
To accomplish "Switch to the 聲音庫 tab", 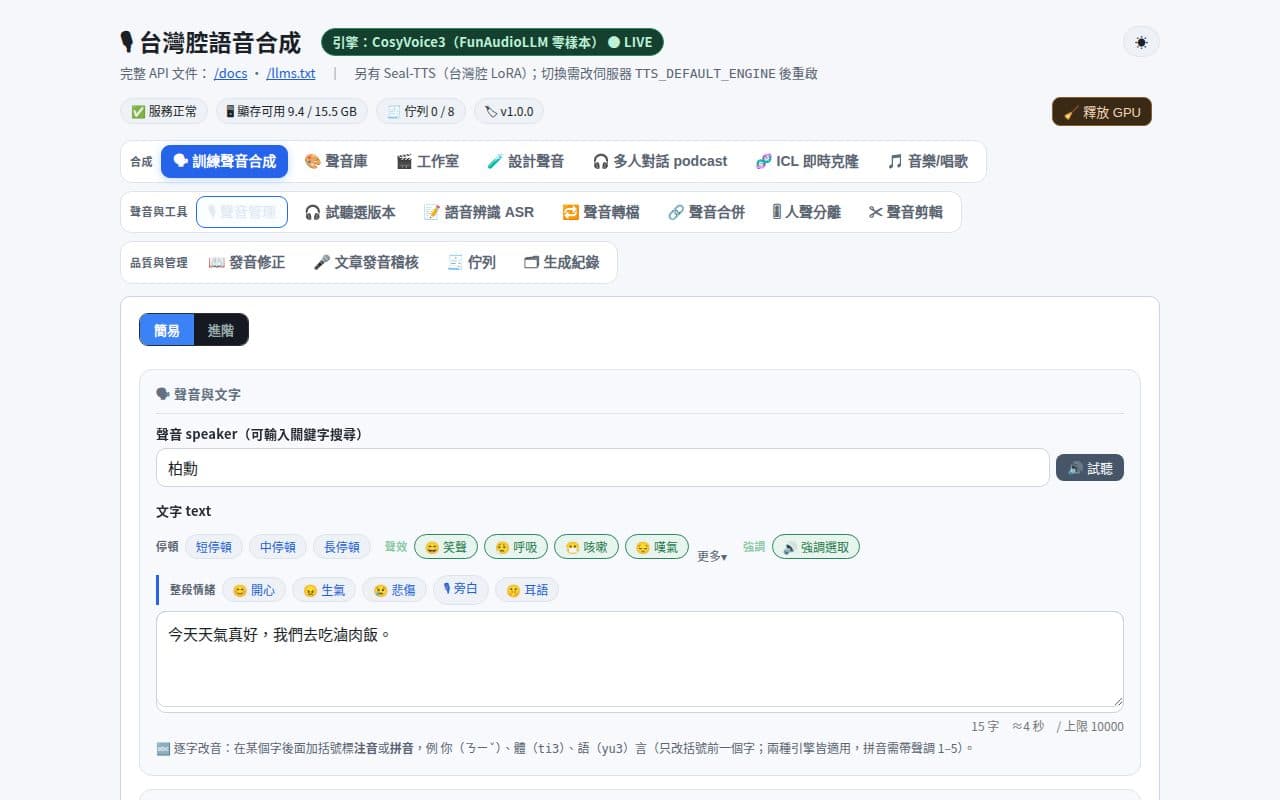I will (335, 161).
